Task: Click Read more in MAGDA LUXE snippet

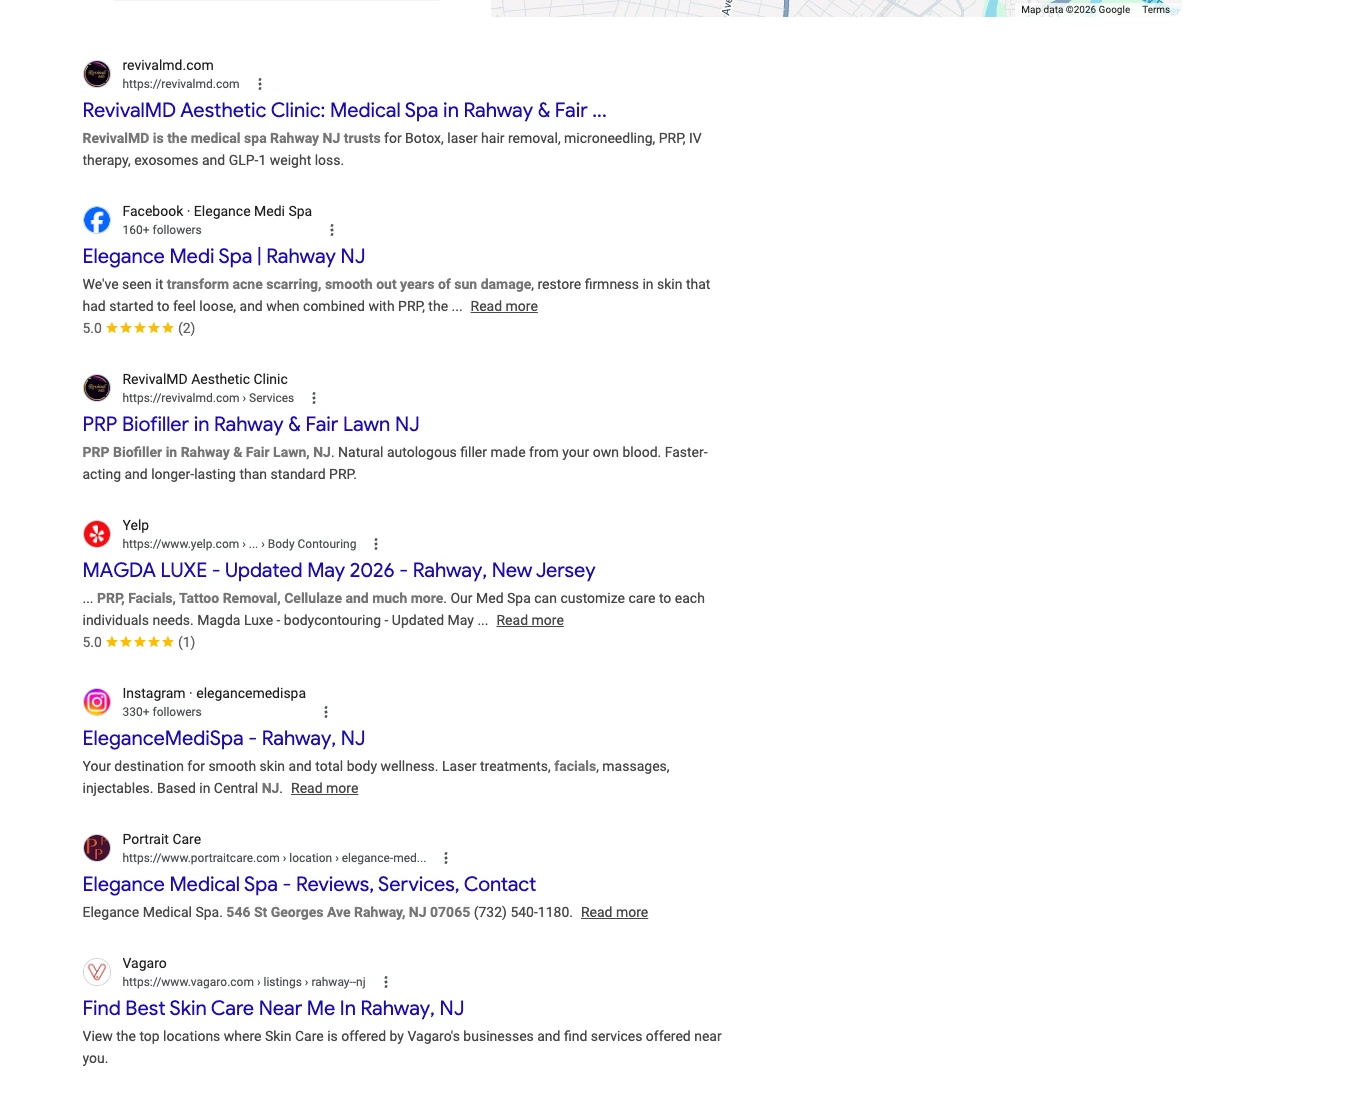Action: click(530, 620)
